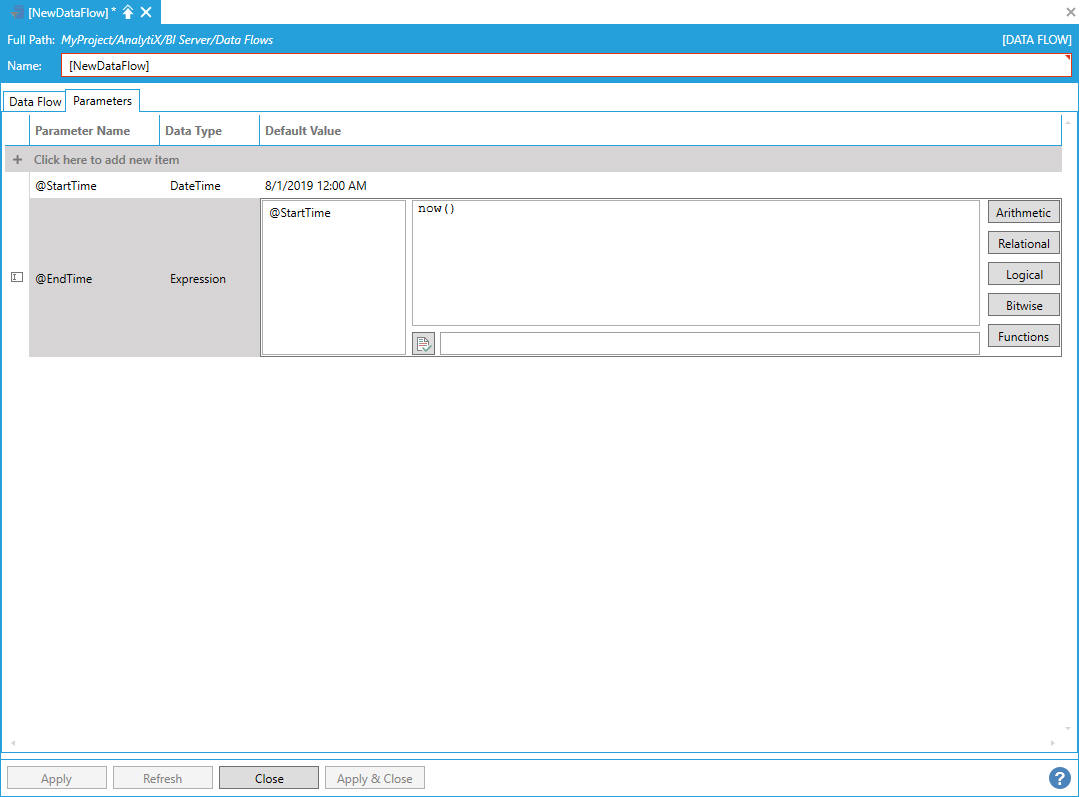Open the Relational operators menu

1023,243
